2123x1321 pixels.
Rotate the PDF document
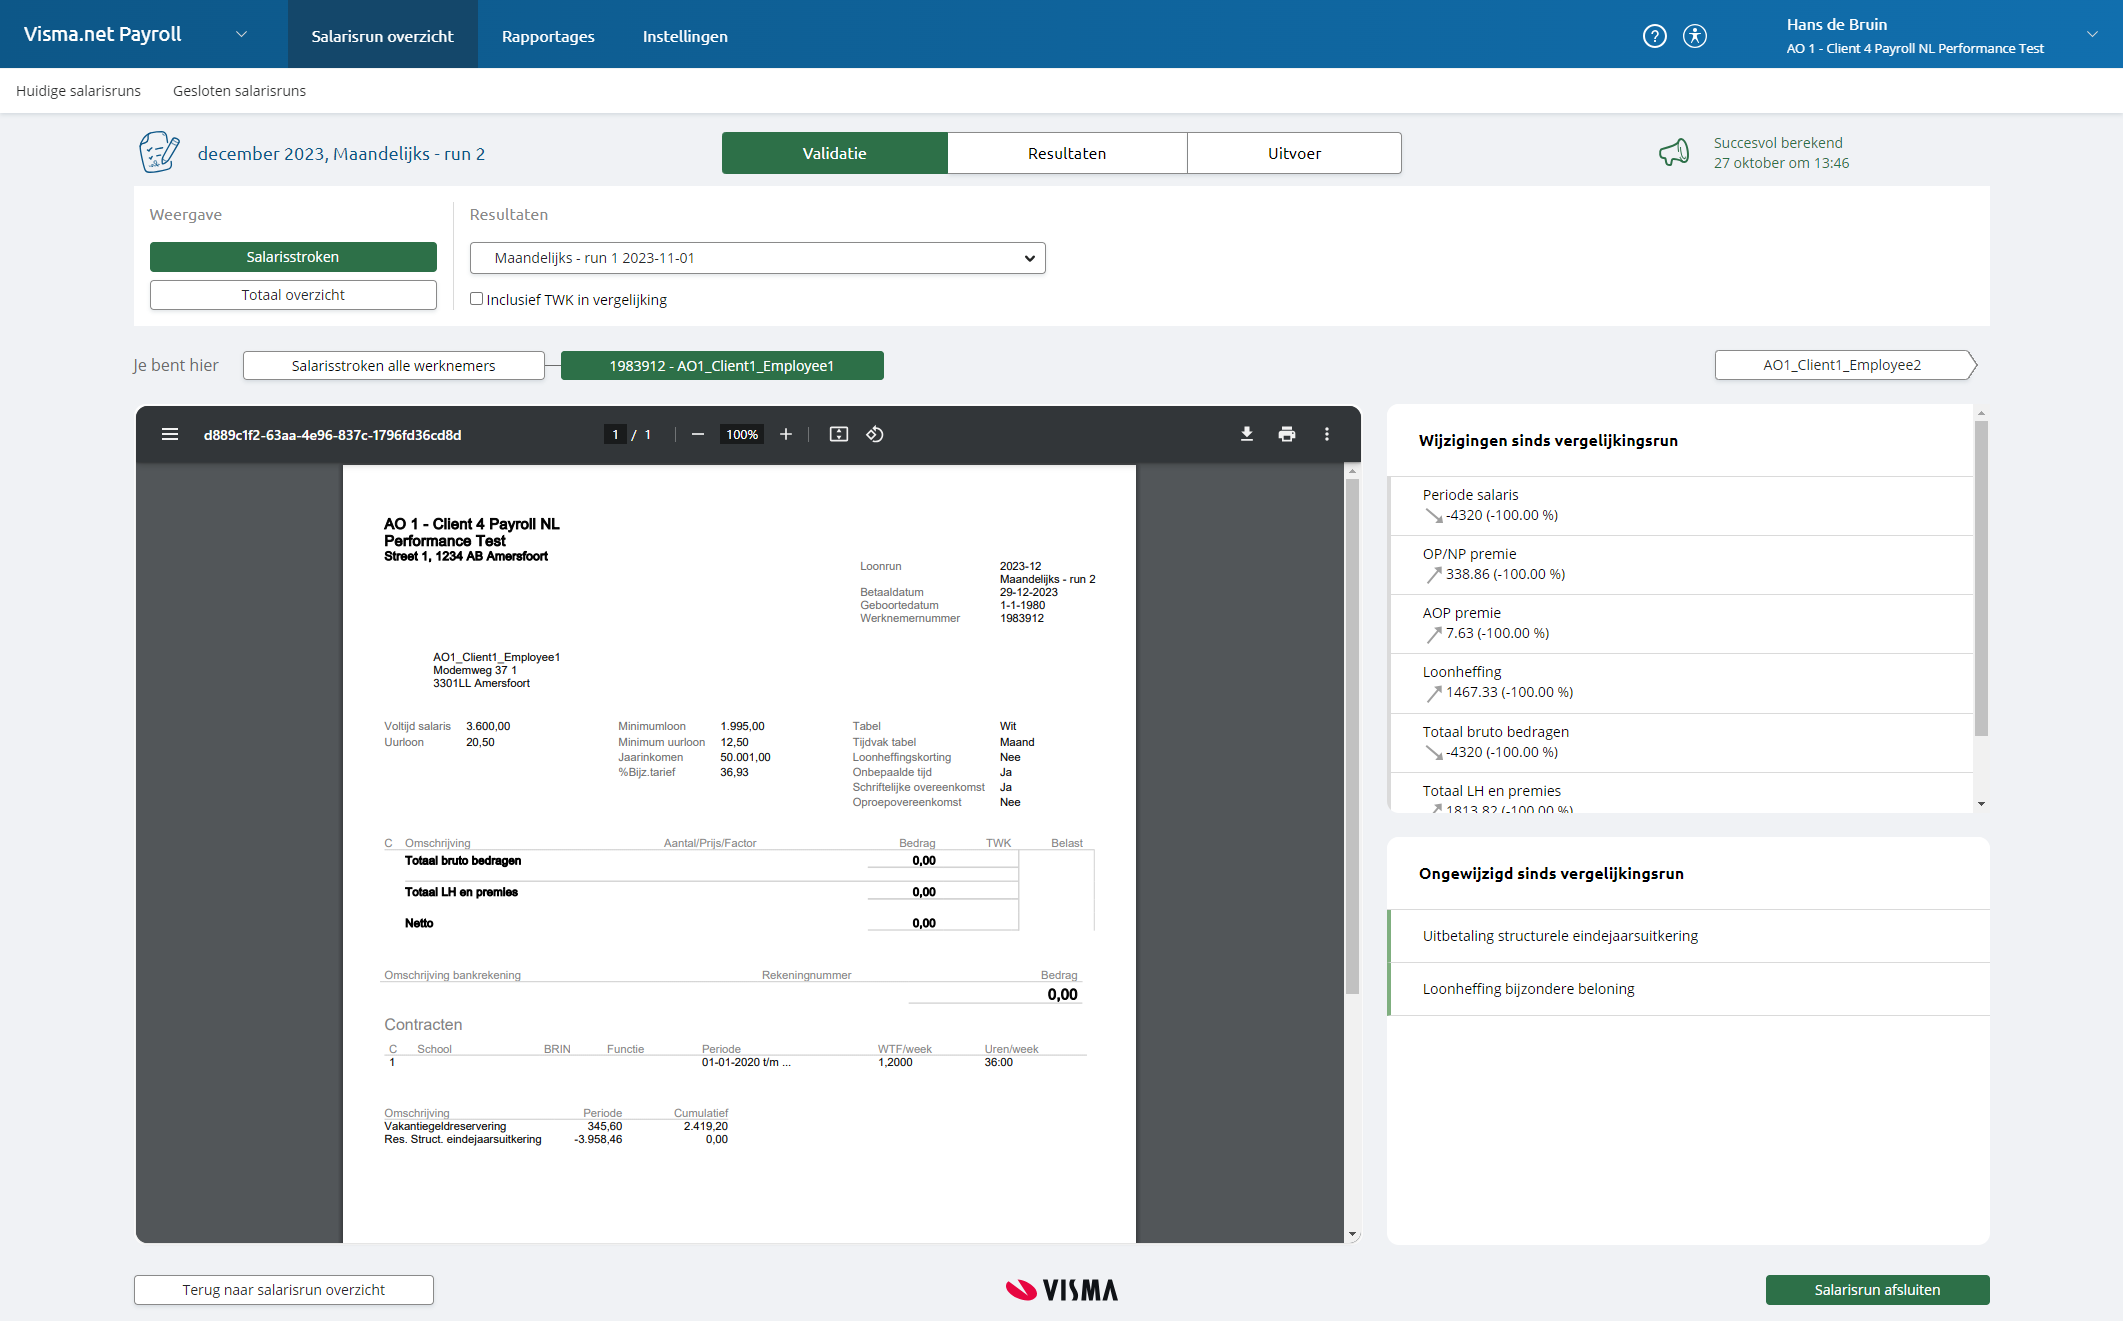[875, 434]
